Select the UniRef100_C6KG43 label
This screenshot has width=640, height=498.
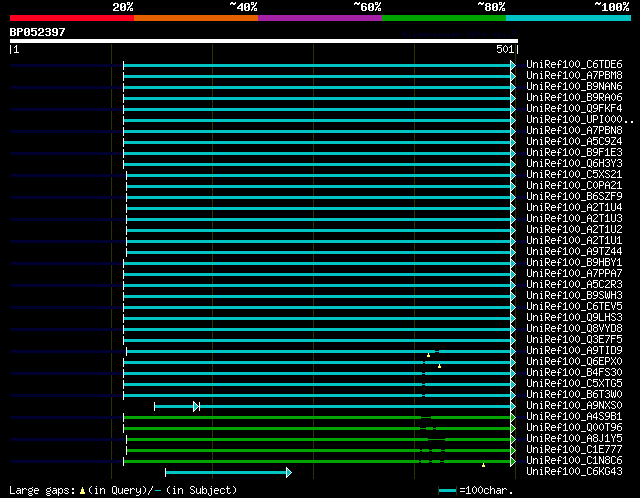574,472
